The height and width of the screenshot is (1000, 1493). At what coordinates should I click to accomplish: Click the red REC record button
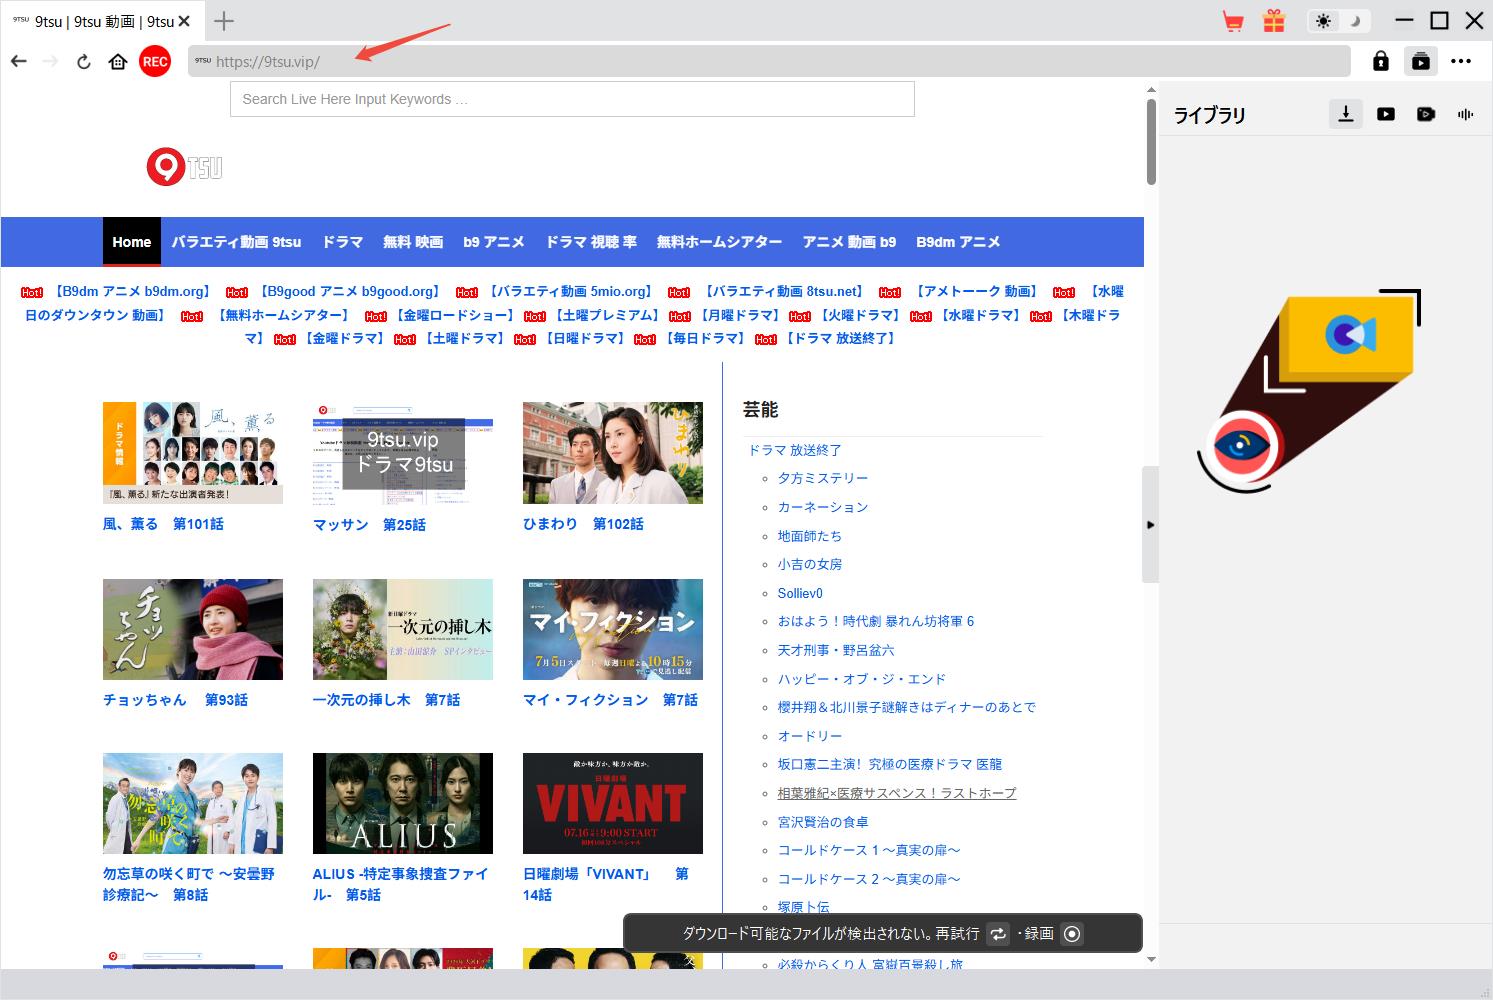pyautogui.click(x=155, y=61)
